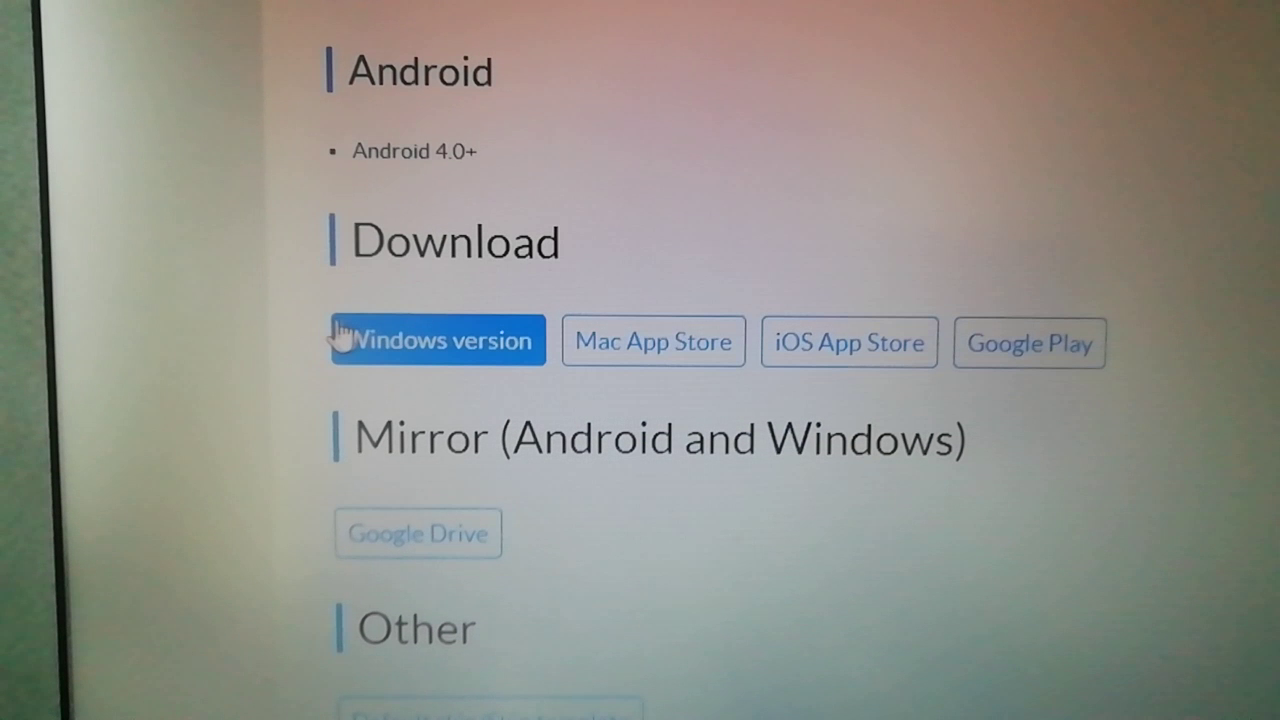This screenshot has width=1280, height=720.
Task: Click the 'Android' section heading
Action: [420, 71]
